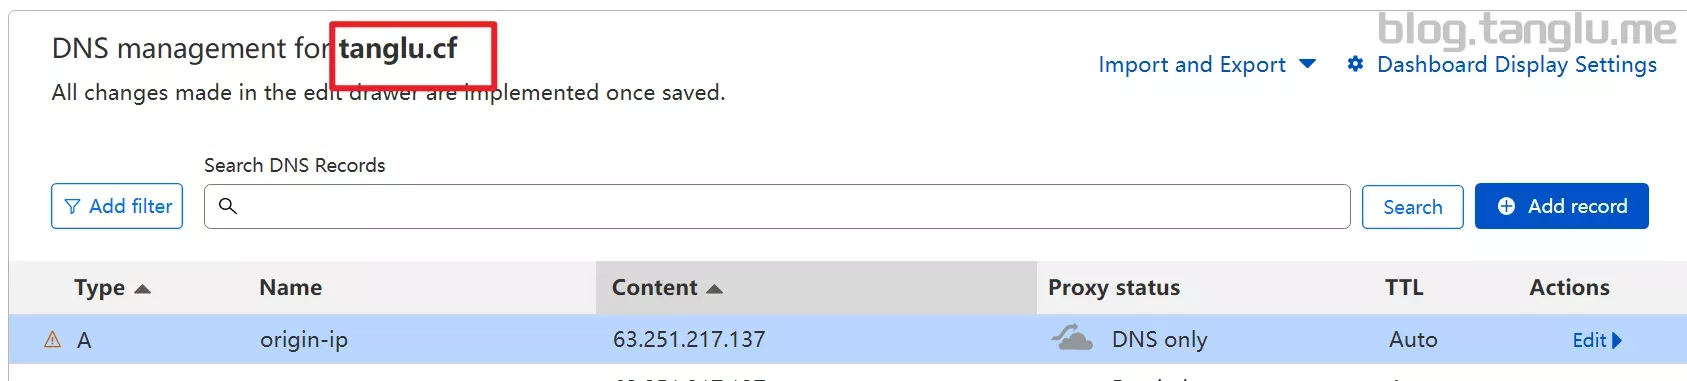
Task: Click the TTL column header
Action: click(x=1404, y=288)
